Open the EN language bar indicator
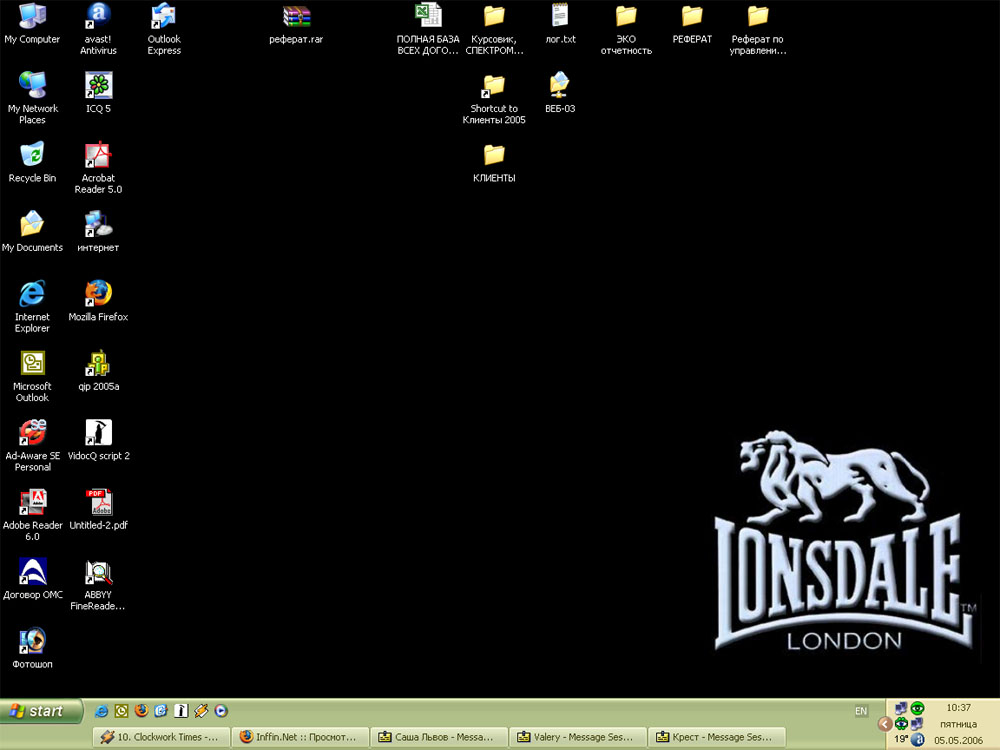Screen dimensions: 1000x750 861,711
